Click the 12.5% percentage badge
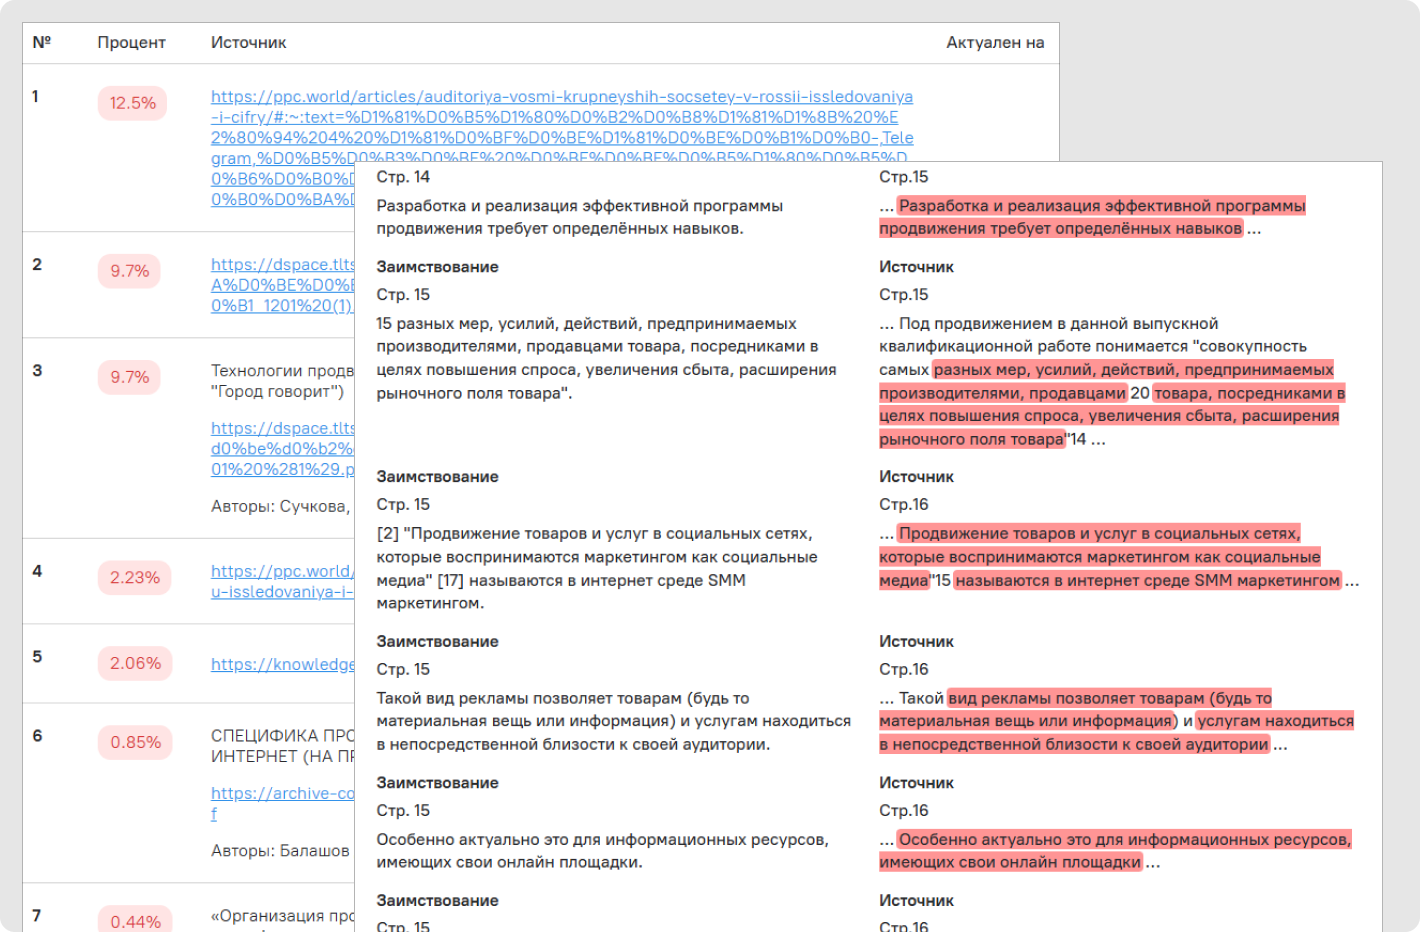The height and width of the screenshot is (932, 1420). pos(133,103)
